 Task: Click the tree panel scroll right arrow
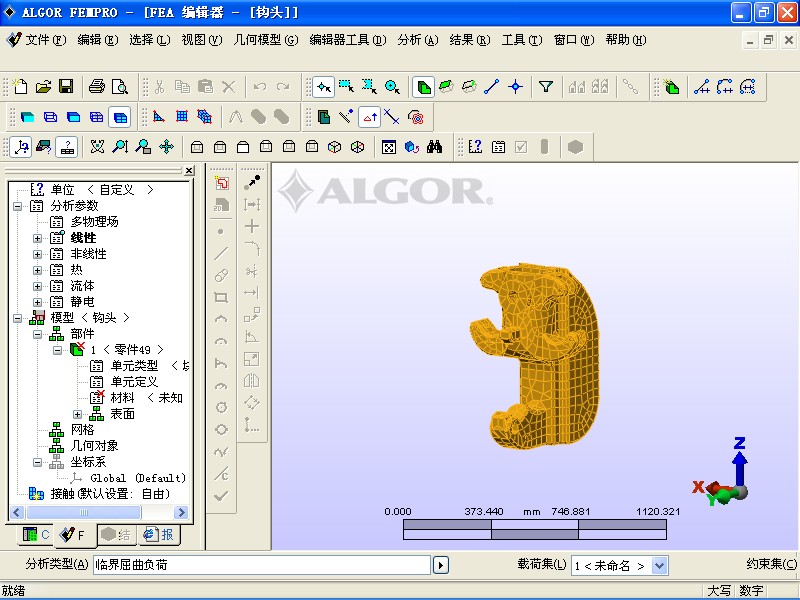click(x=181, y=512)
